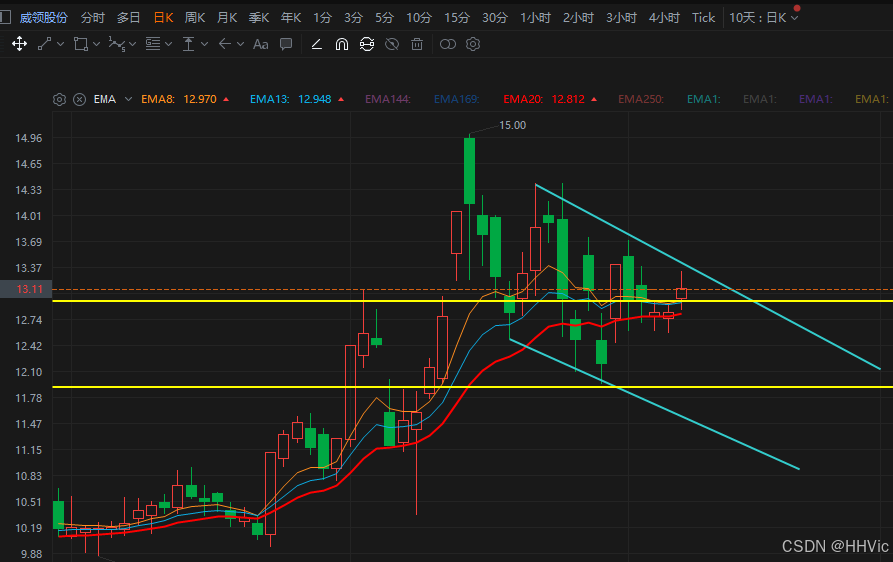Image resolution: width=893 pixels, height=562 pixels.
Task: Select the crosshair move tool
Action: 19,44
